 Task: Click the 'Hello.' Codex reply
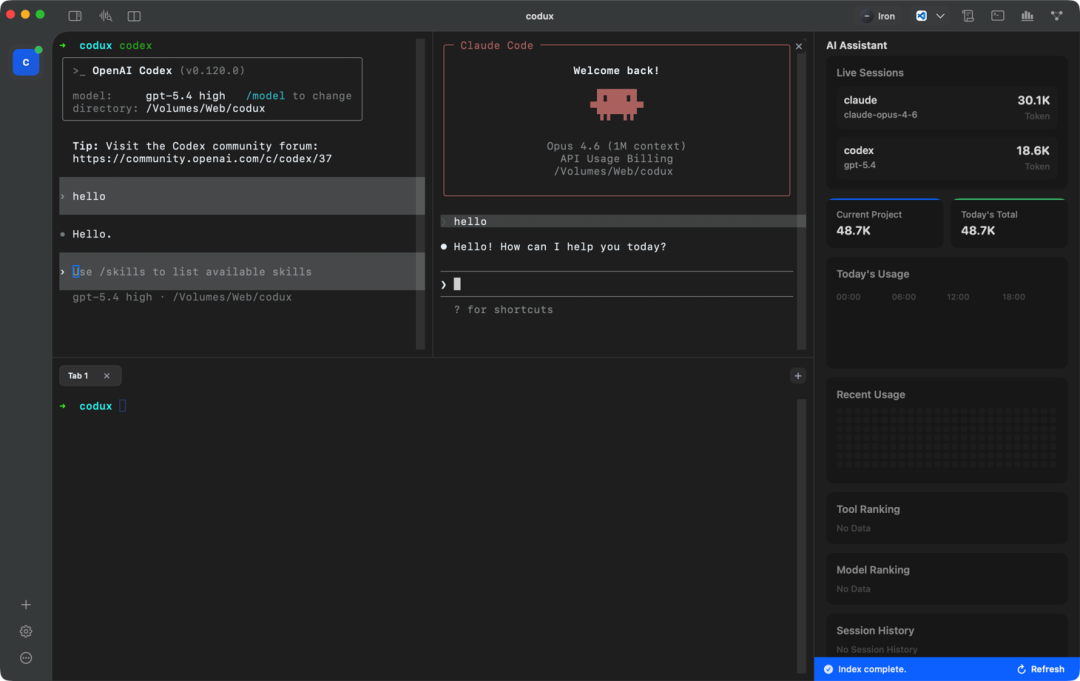tap(92, 234)
